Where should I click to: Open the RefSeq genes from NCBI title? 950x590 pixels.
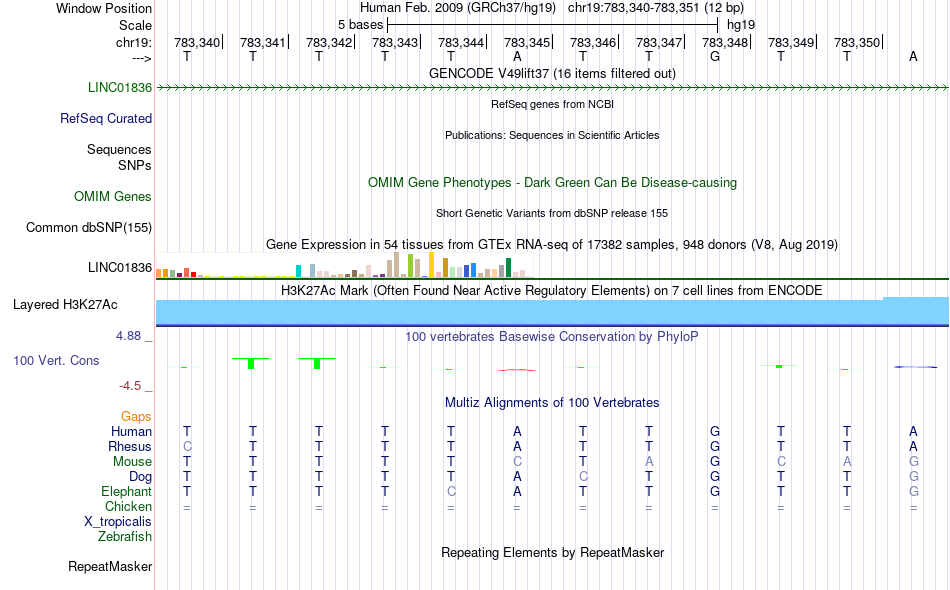click(x=552, y=104)
